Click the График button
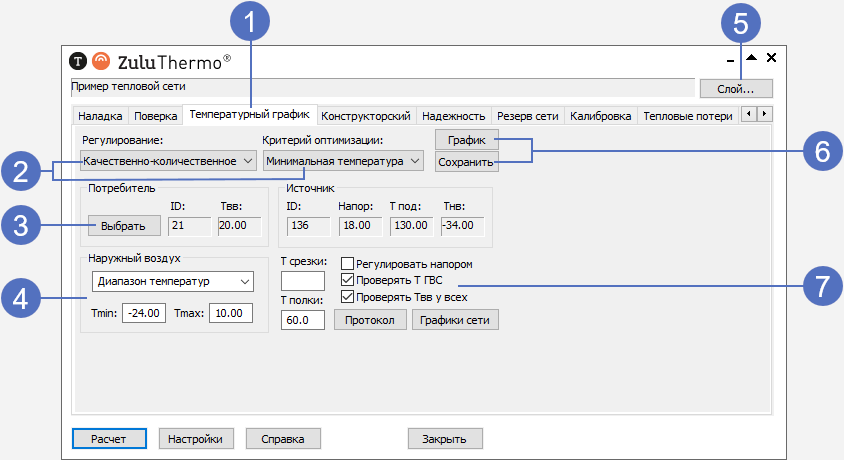This screenshot has width=844, height=460. pyautogui.click(x=466, y=141)
